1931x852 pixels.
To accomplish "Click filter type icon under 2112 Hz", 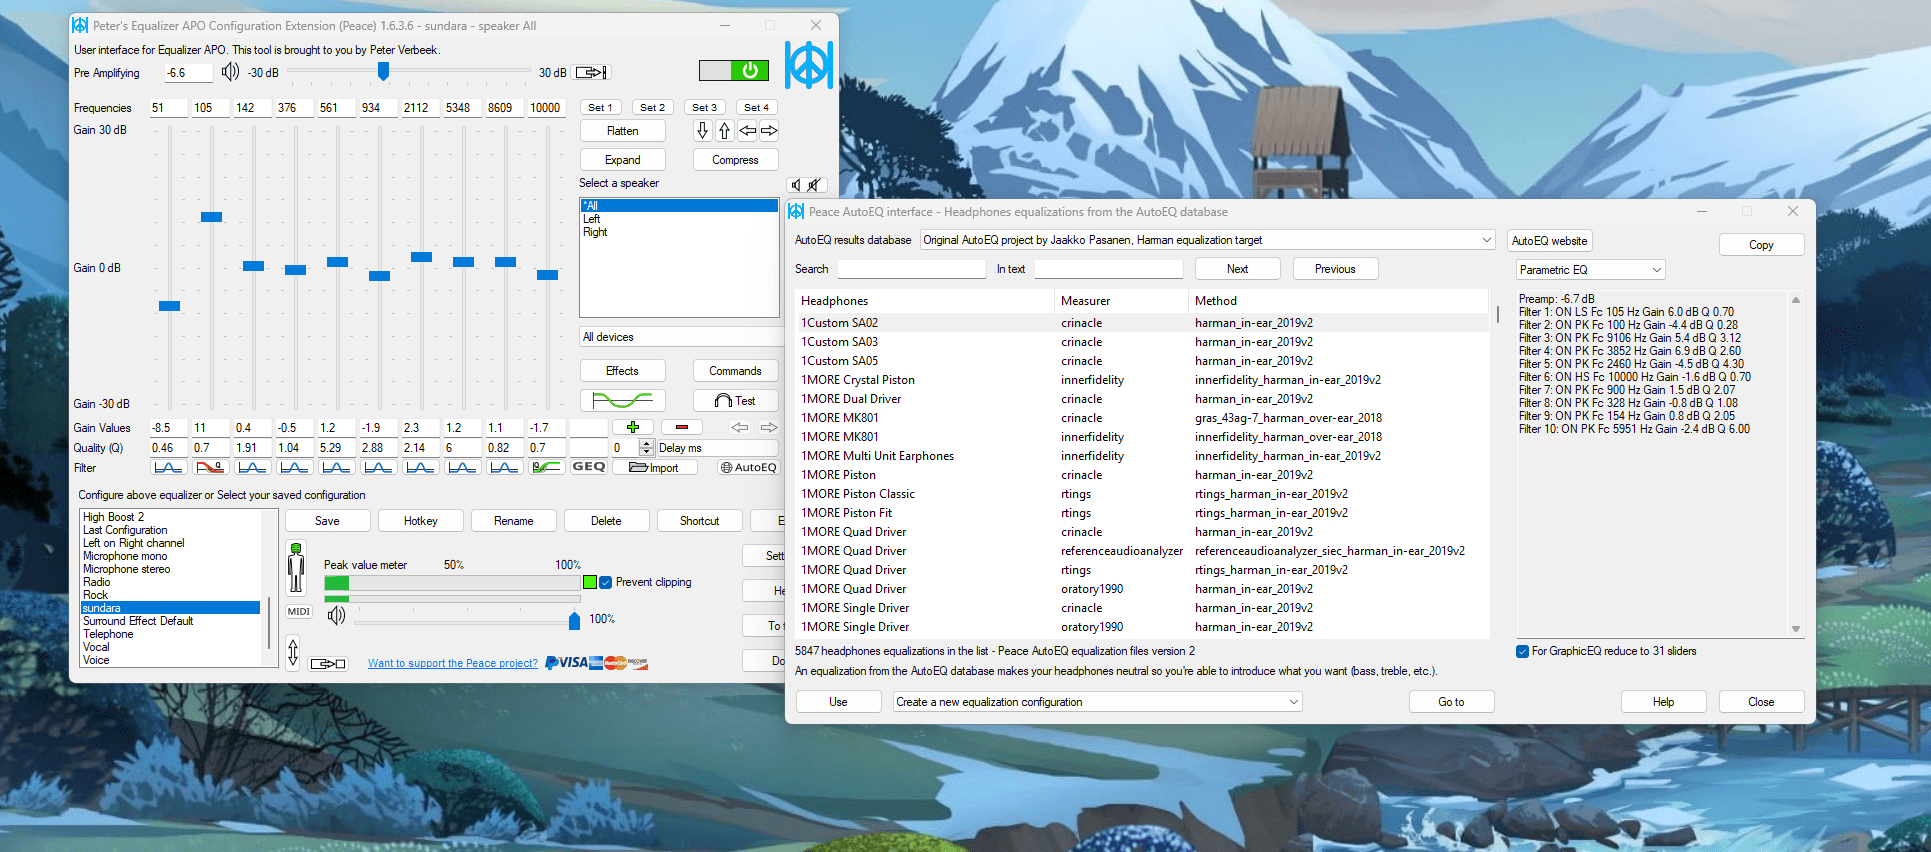I will (x=420, y=467).
